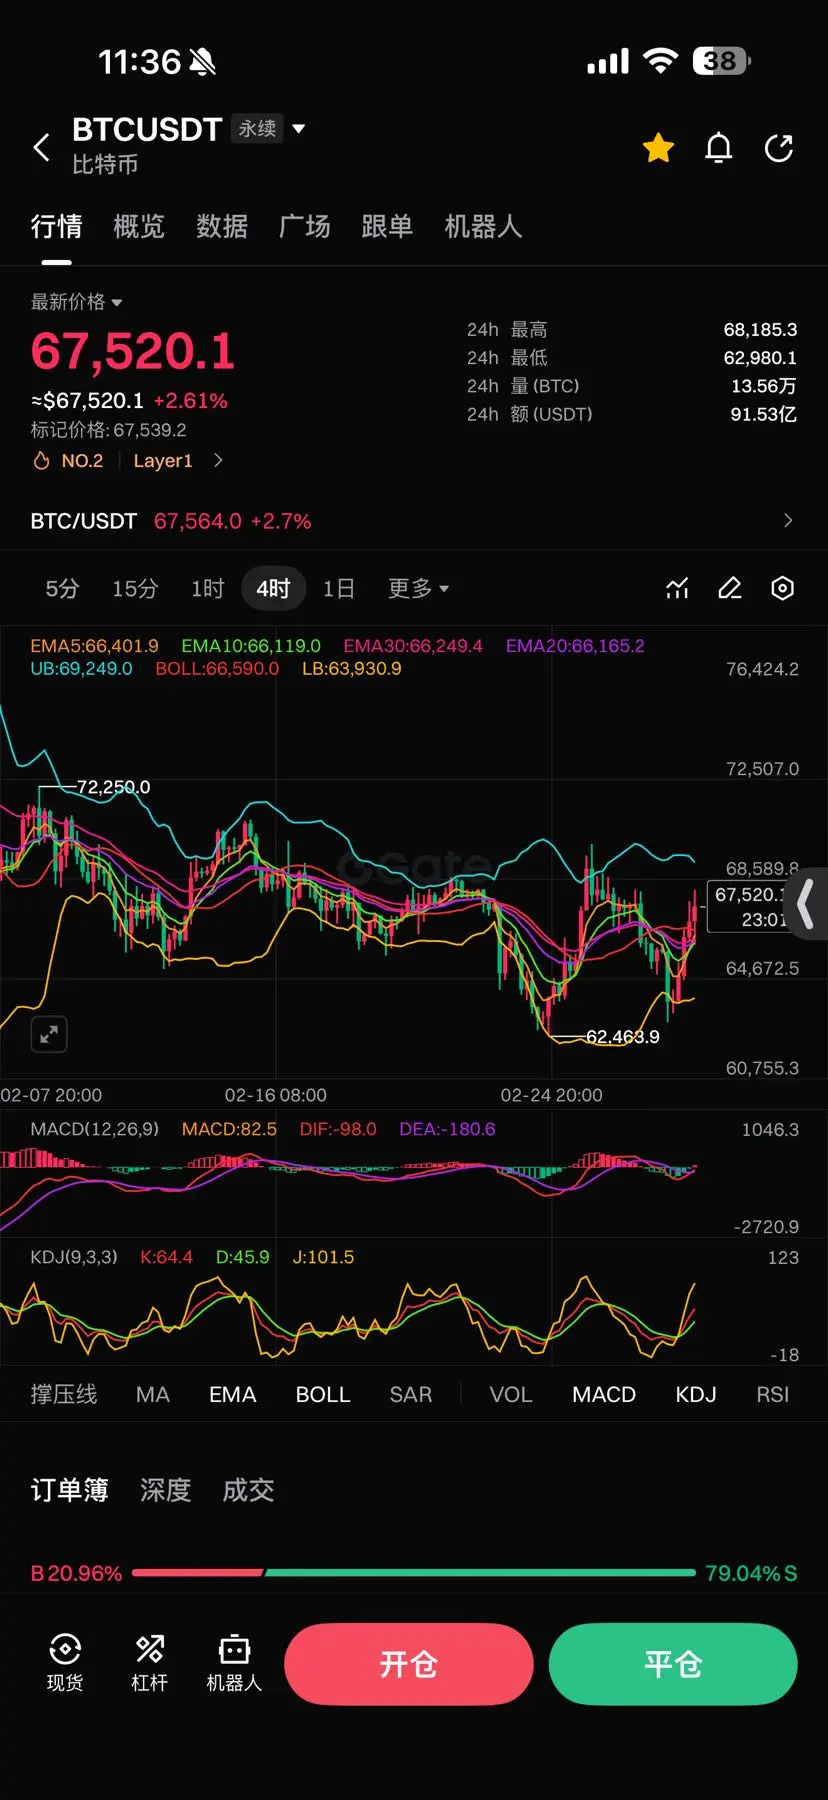This screenshot has width=828, height=1800.
Task: Tap the share icon in the header
Action: pos(779,148)
